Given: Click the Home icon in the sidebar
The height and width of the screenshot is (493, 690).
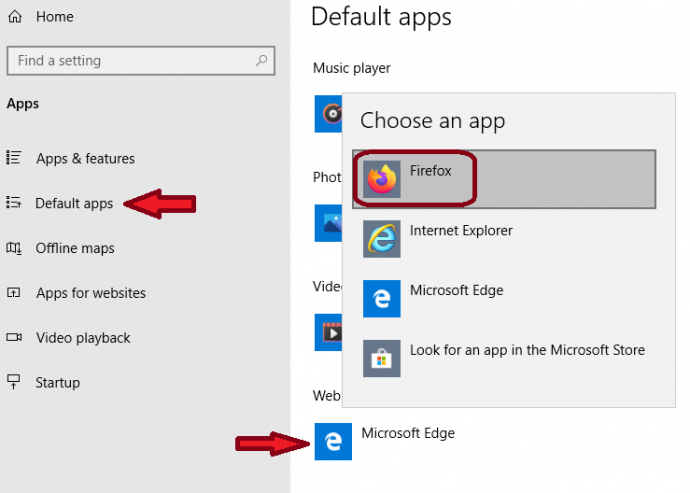Looking at the screenshot, I should click(15, 17).
